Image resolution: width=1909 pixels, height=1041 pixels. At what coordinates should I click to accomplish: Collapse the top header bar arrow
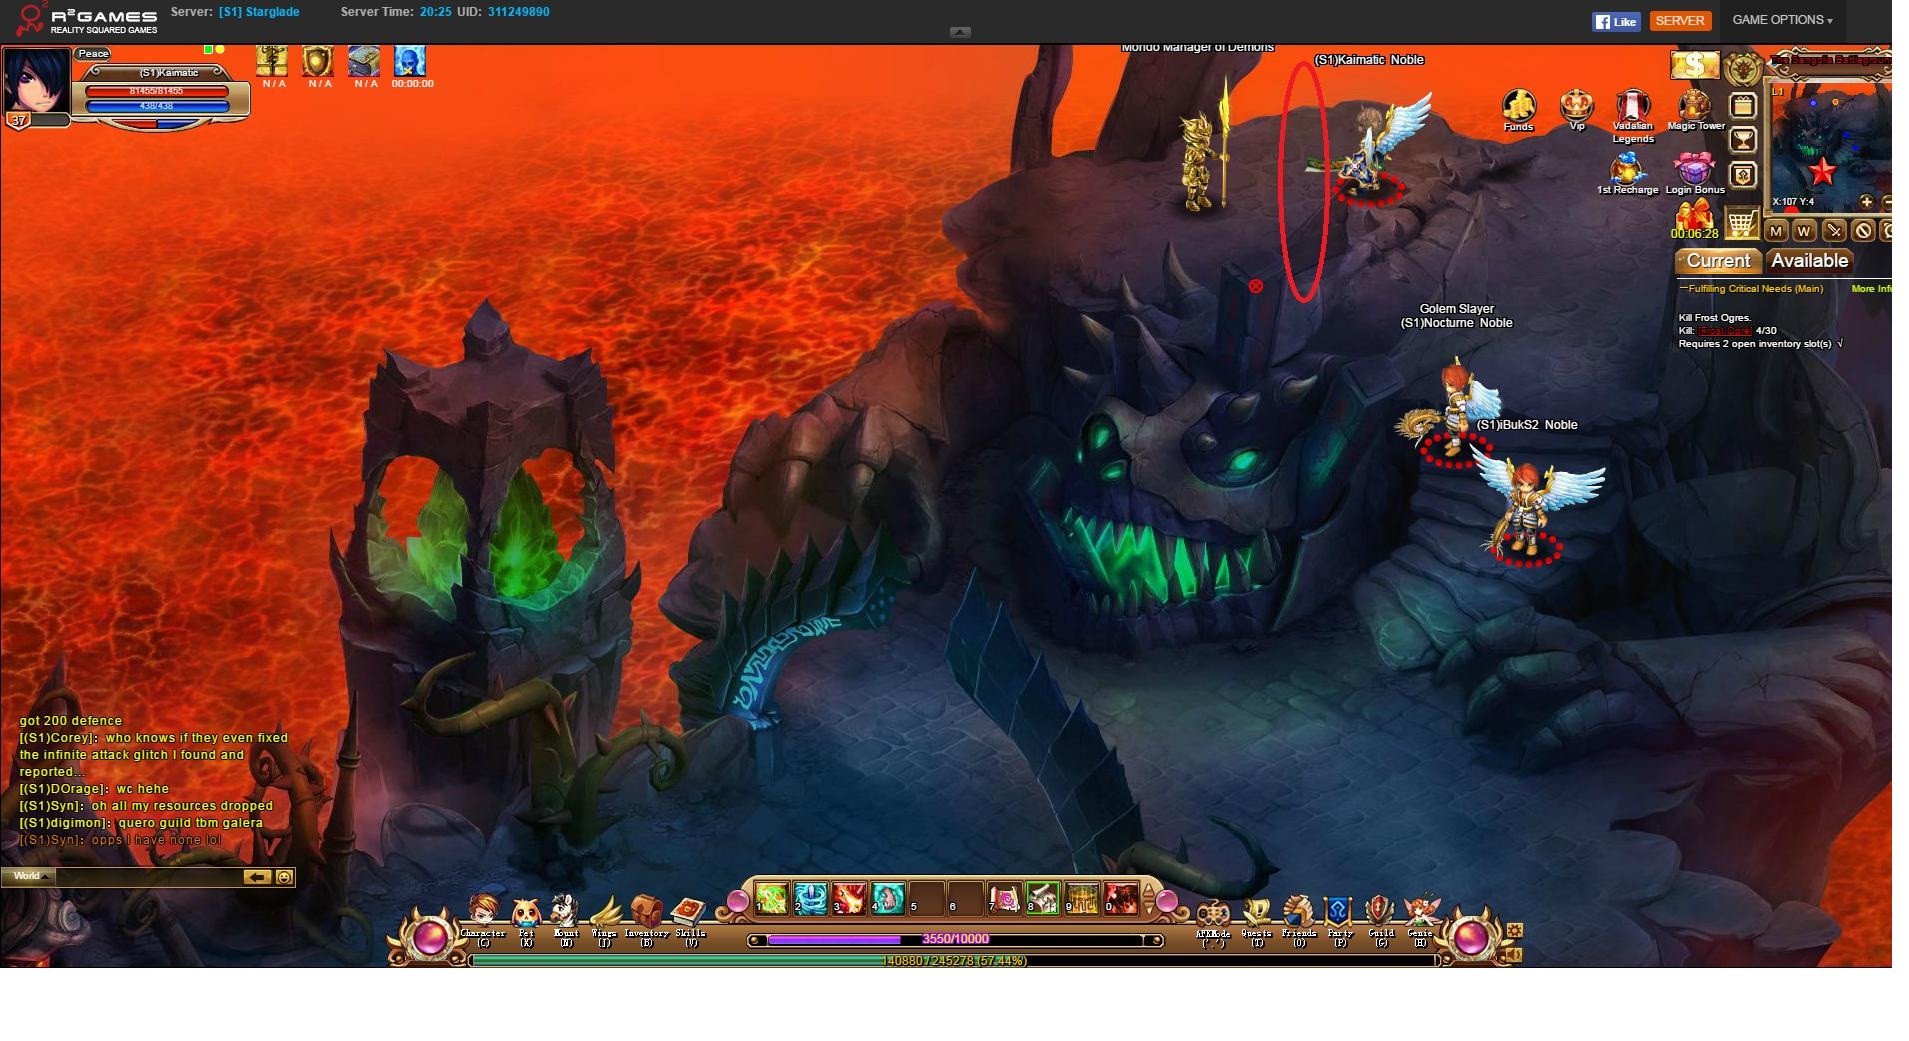click(x=960, y=32)
